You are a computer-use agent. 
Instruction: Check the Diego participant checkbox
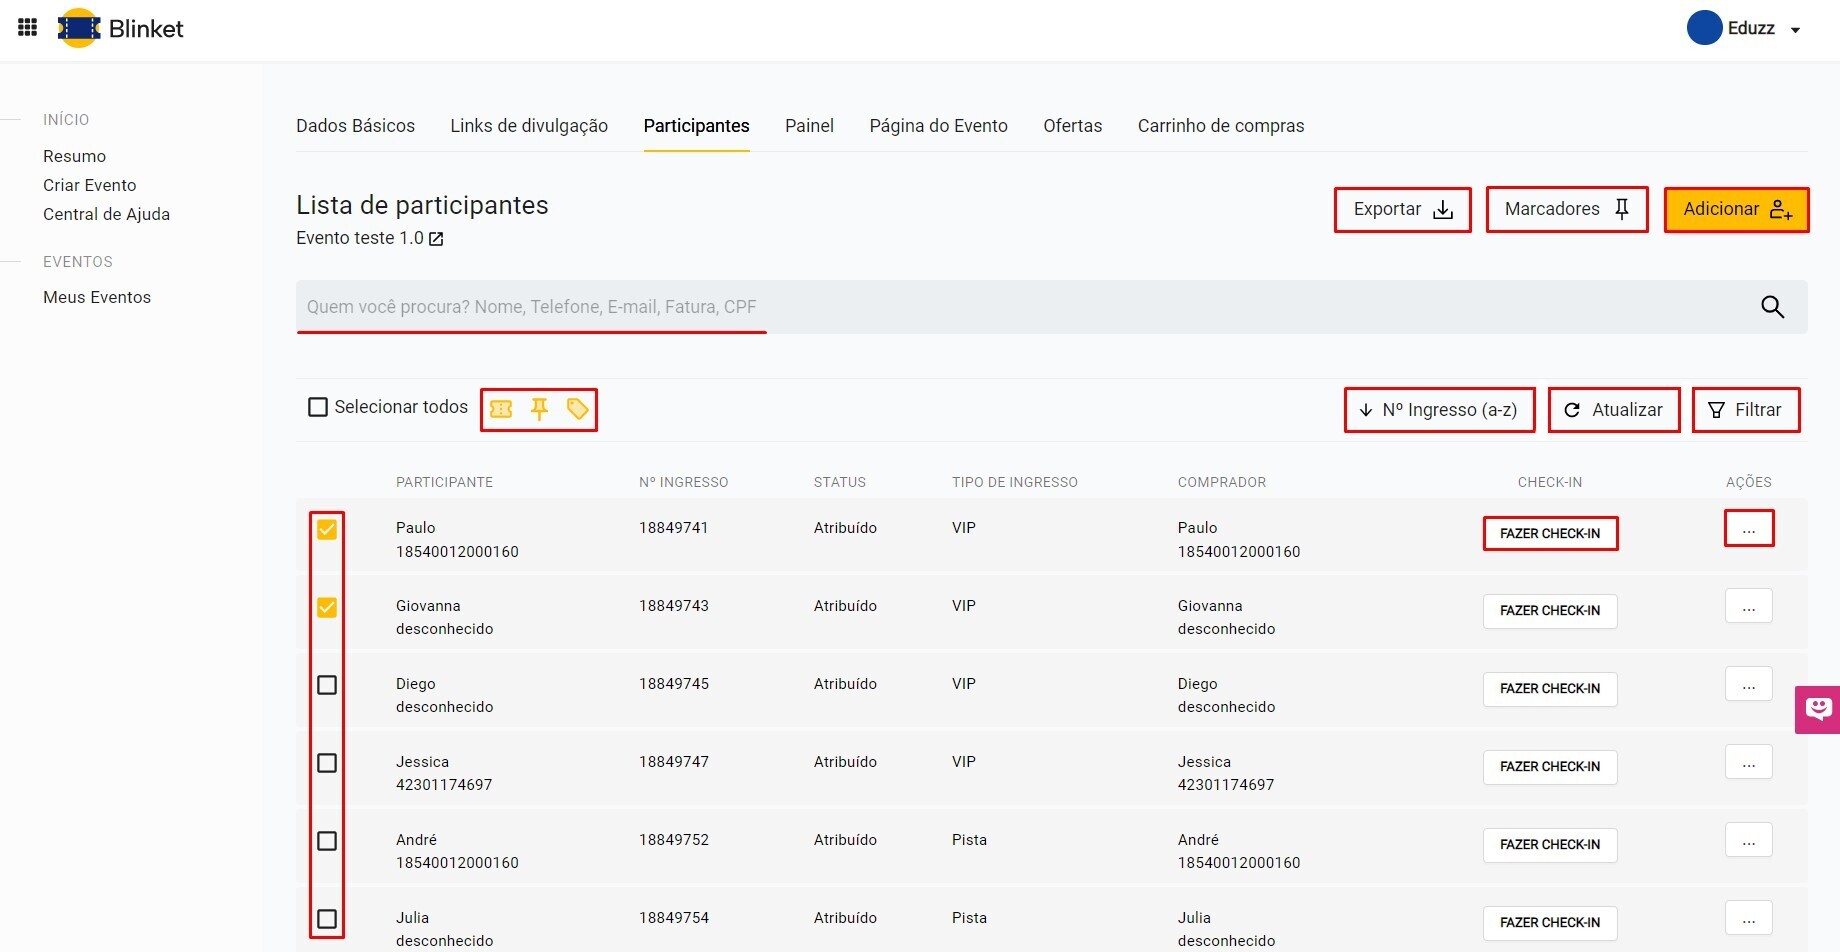coord(327,685)
